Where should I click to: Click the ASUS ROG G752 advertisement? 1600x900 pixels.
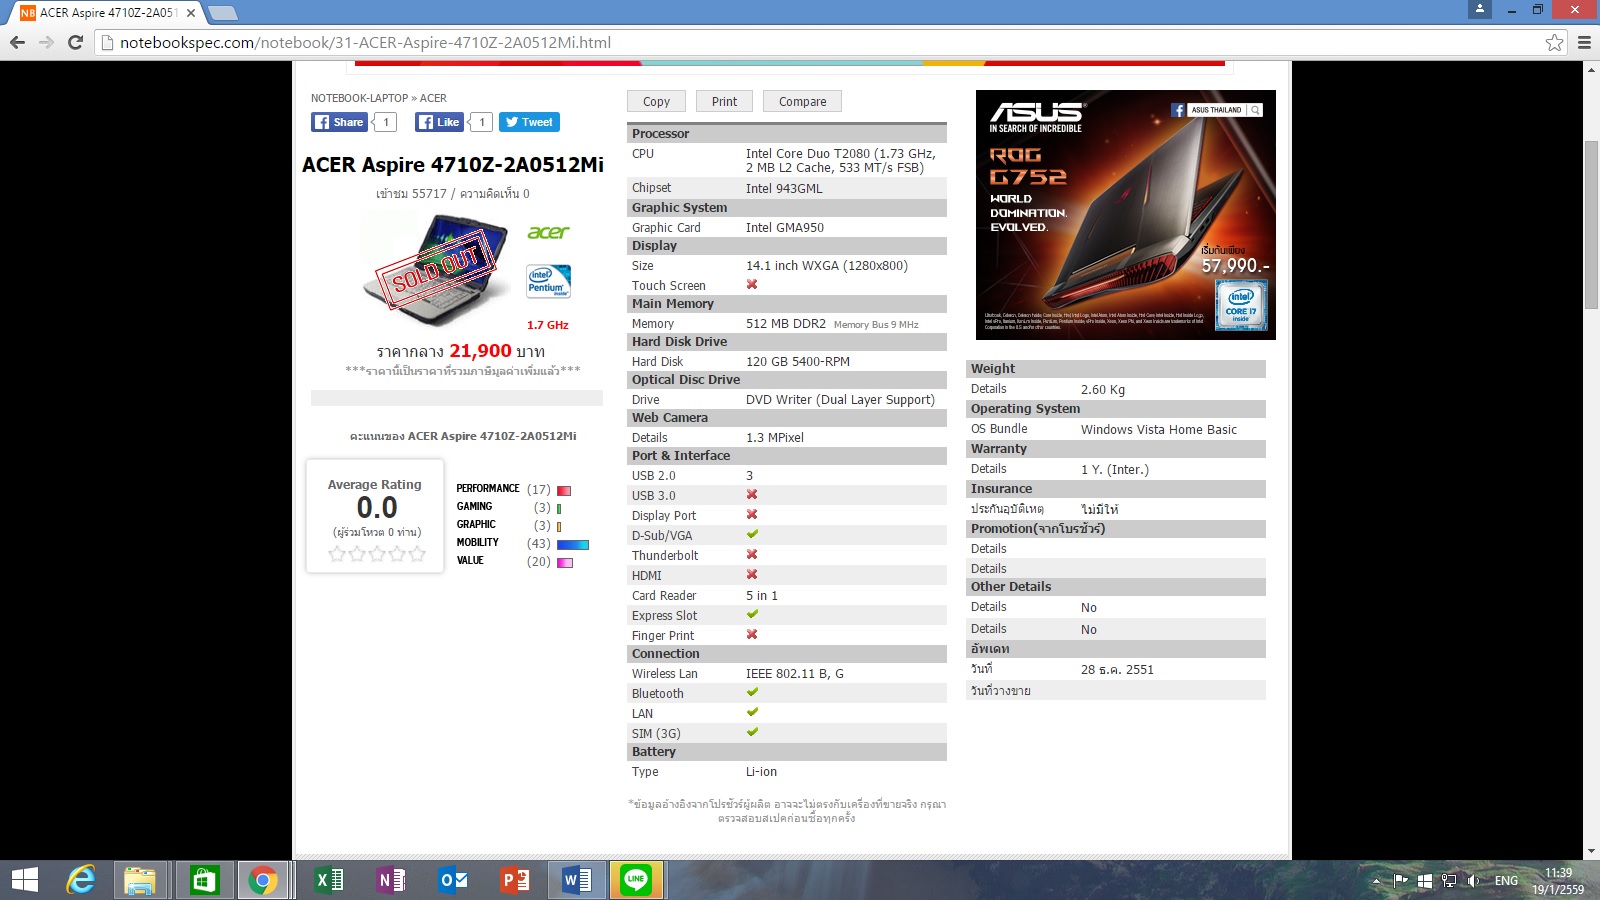coord(1125,215)
